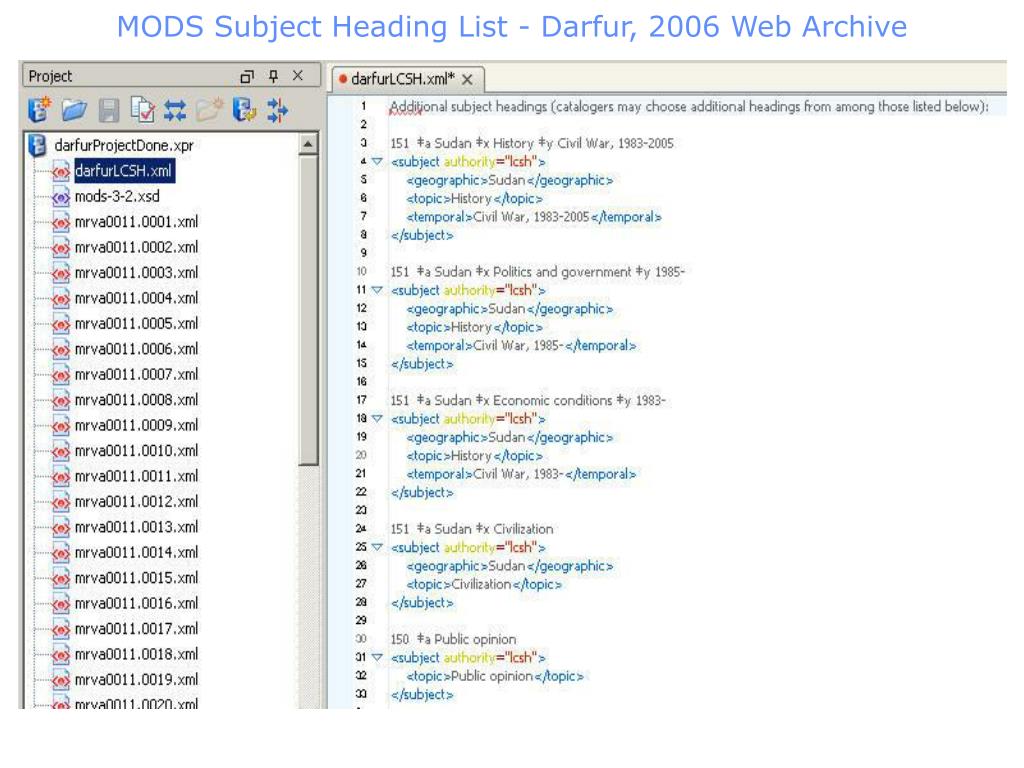Select the darfurLCSH.xml editor tab

403,79
